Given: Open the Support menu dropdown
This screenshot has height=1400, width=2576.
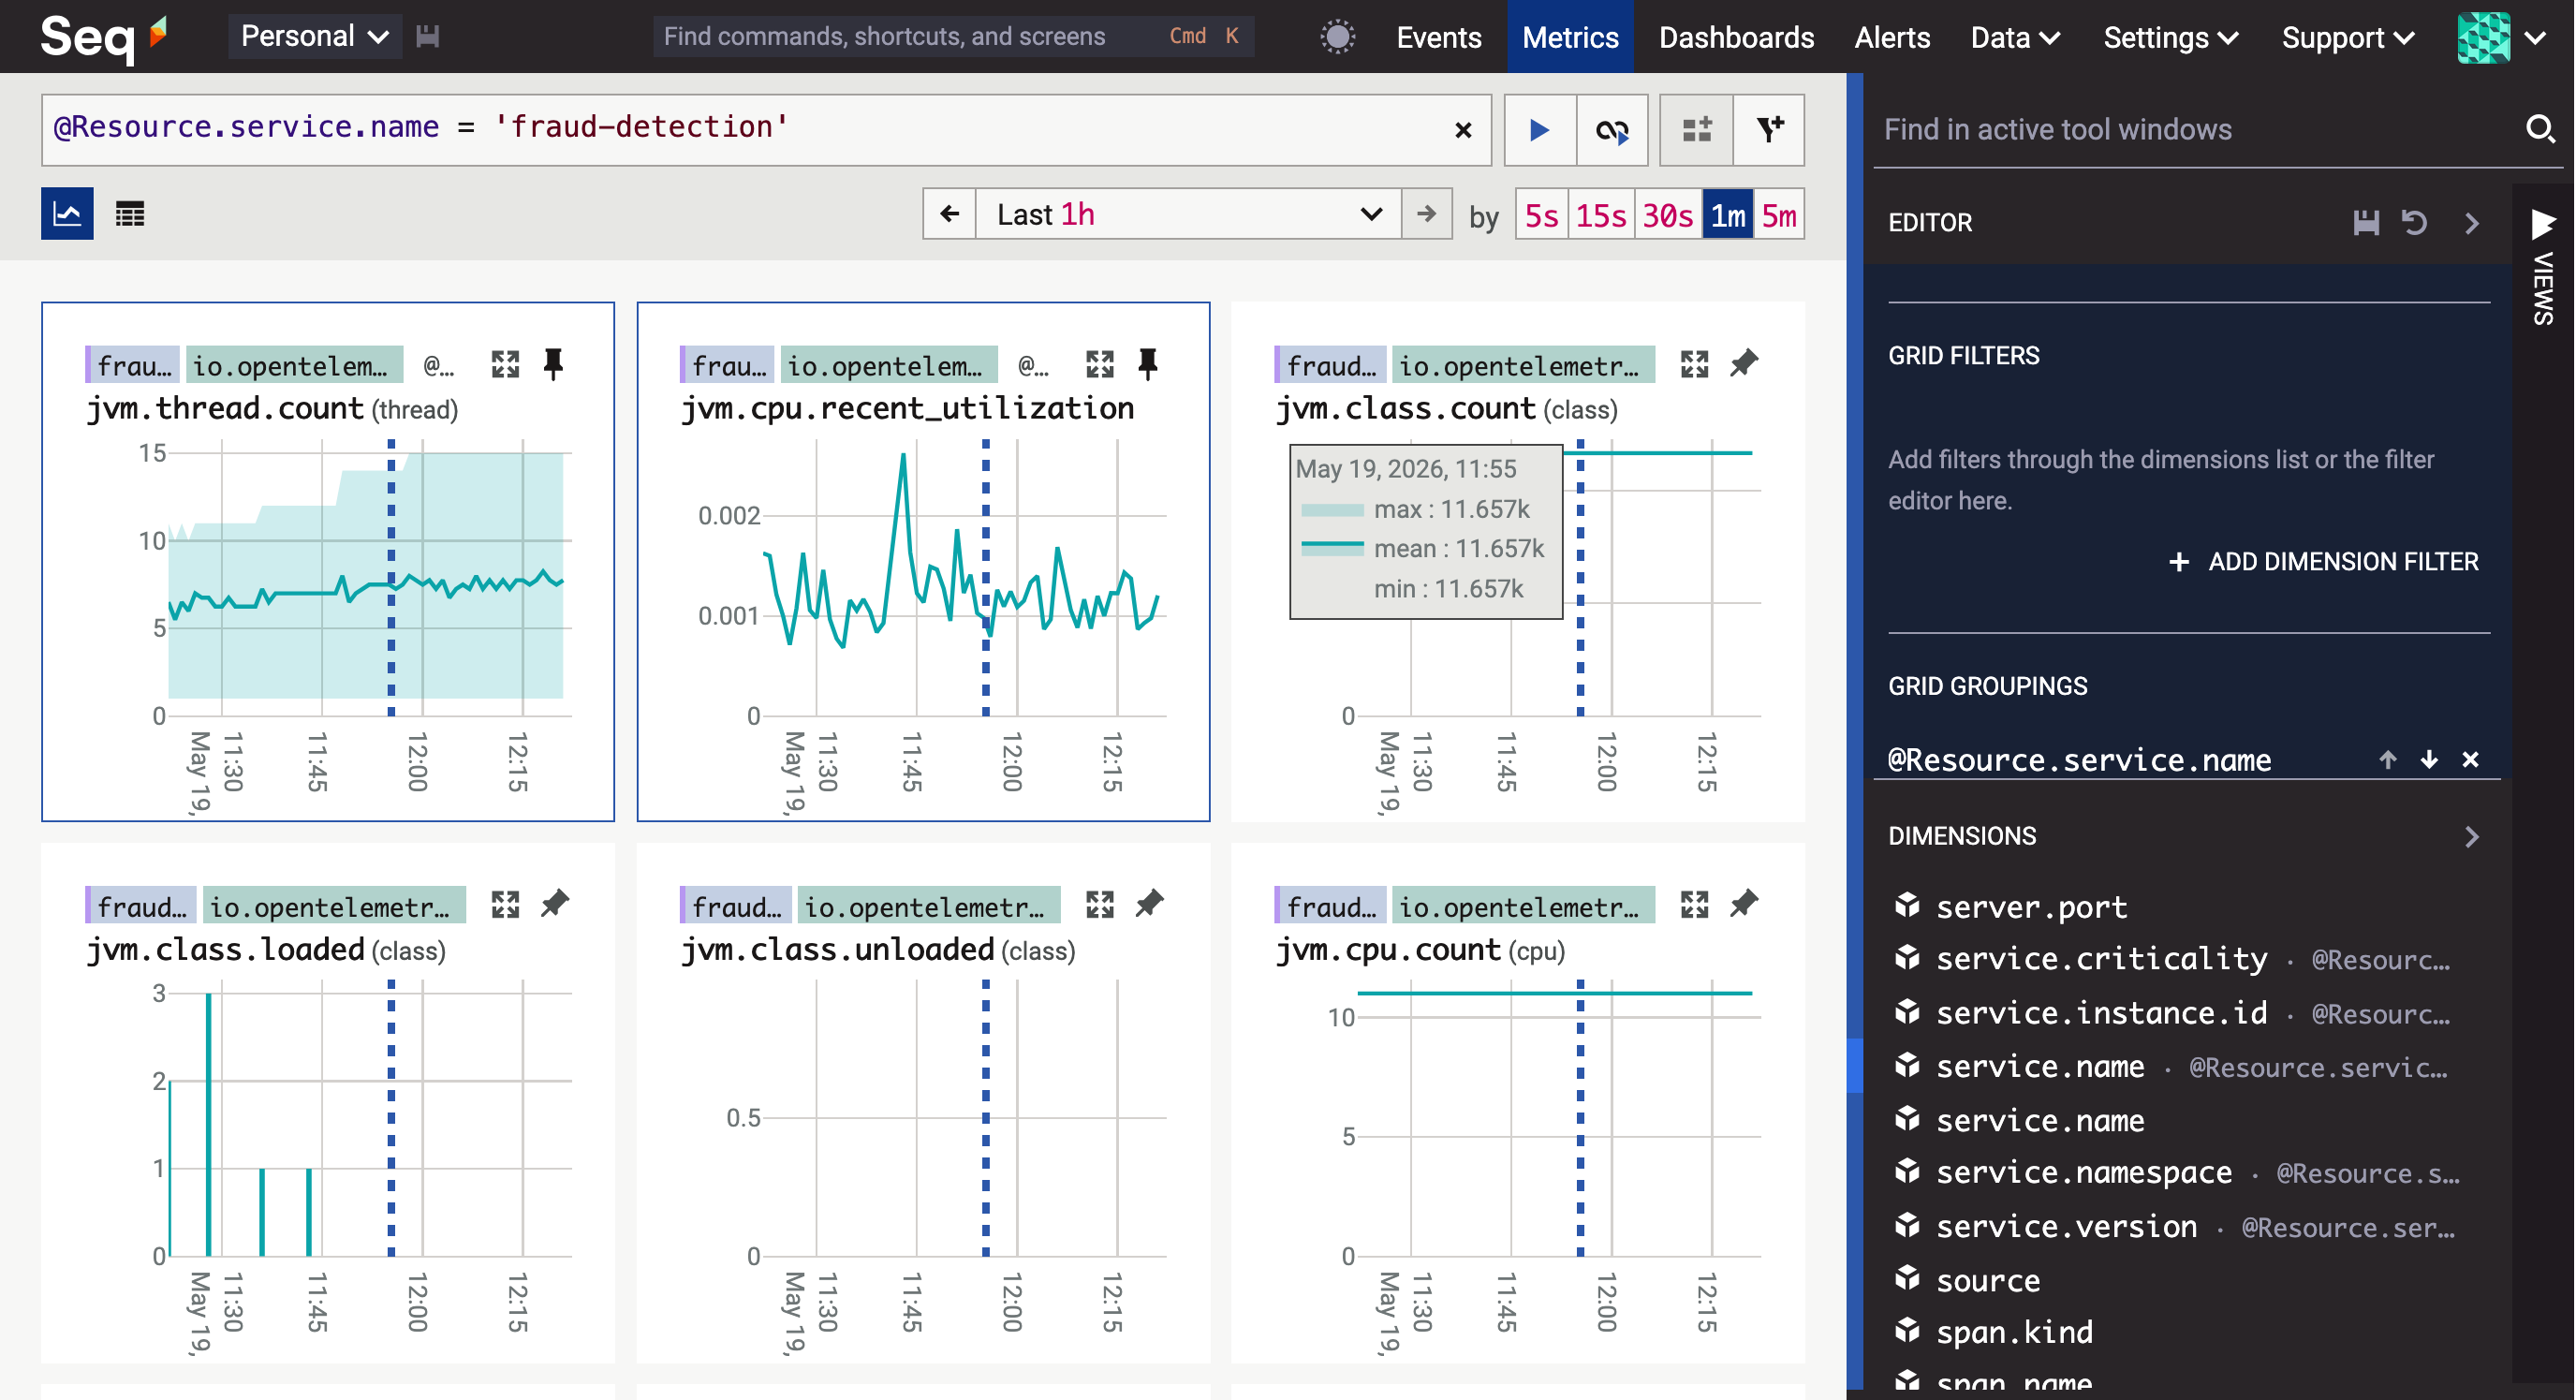Looking at the screenshot, I should tap(2347, 37).
